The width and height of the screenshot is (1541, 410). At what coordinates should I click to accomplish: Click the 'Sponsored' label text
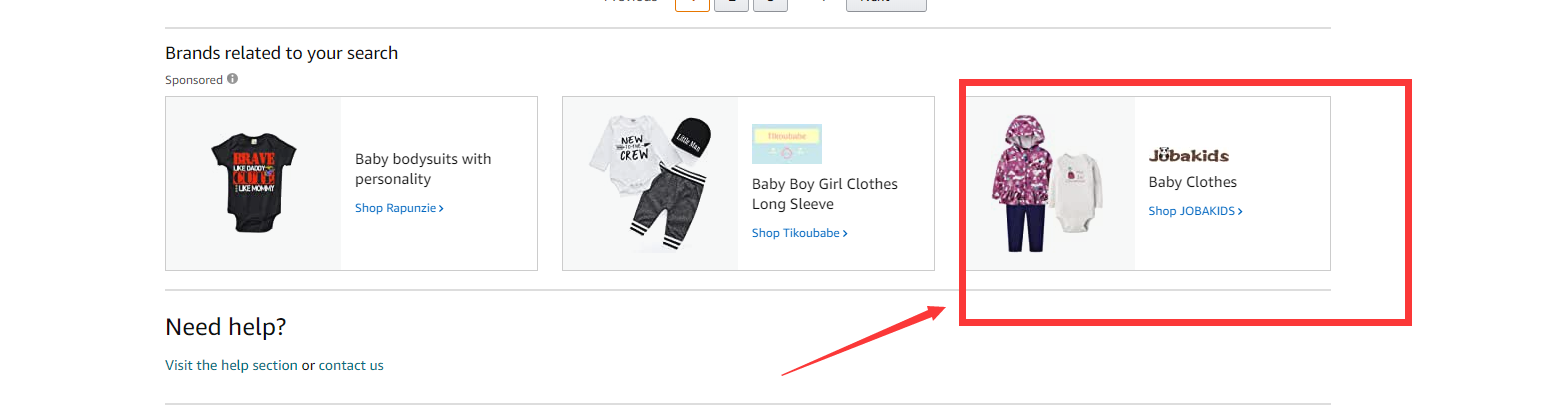tap(194, 80)
